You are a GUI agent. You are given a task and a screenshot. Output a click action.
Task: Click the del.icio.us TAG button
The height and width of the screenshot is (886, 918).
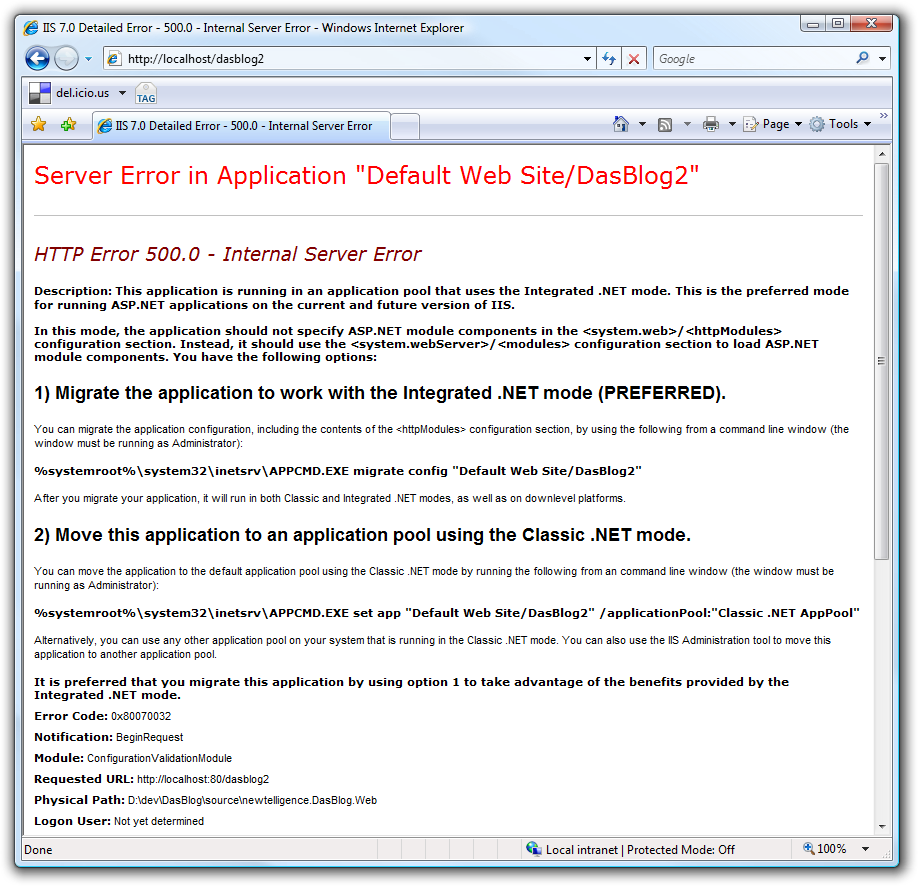(x=146, y=94)
